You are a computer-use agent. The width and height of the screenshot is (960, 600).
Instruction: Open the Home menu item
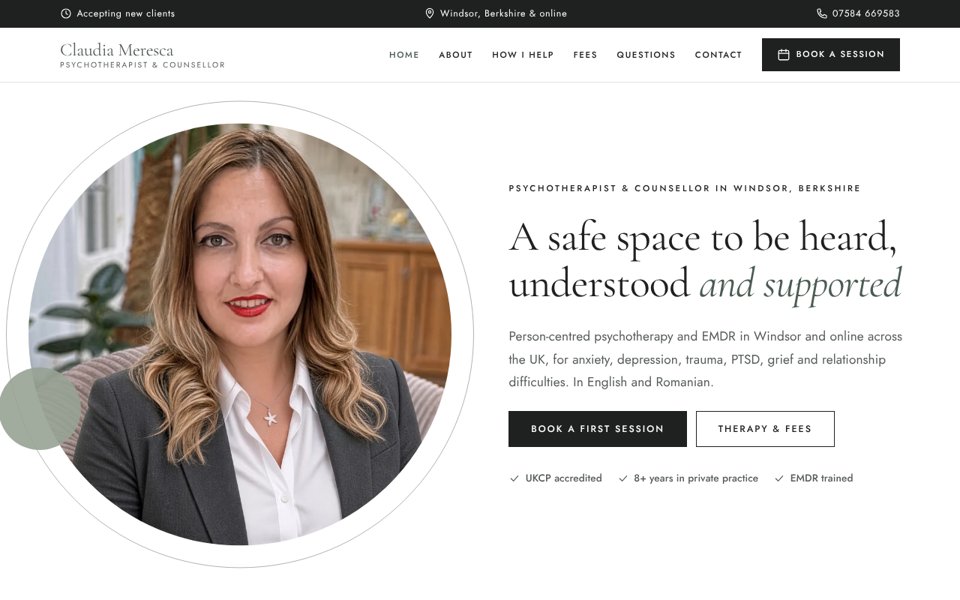click(404, 54)
